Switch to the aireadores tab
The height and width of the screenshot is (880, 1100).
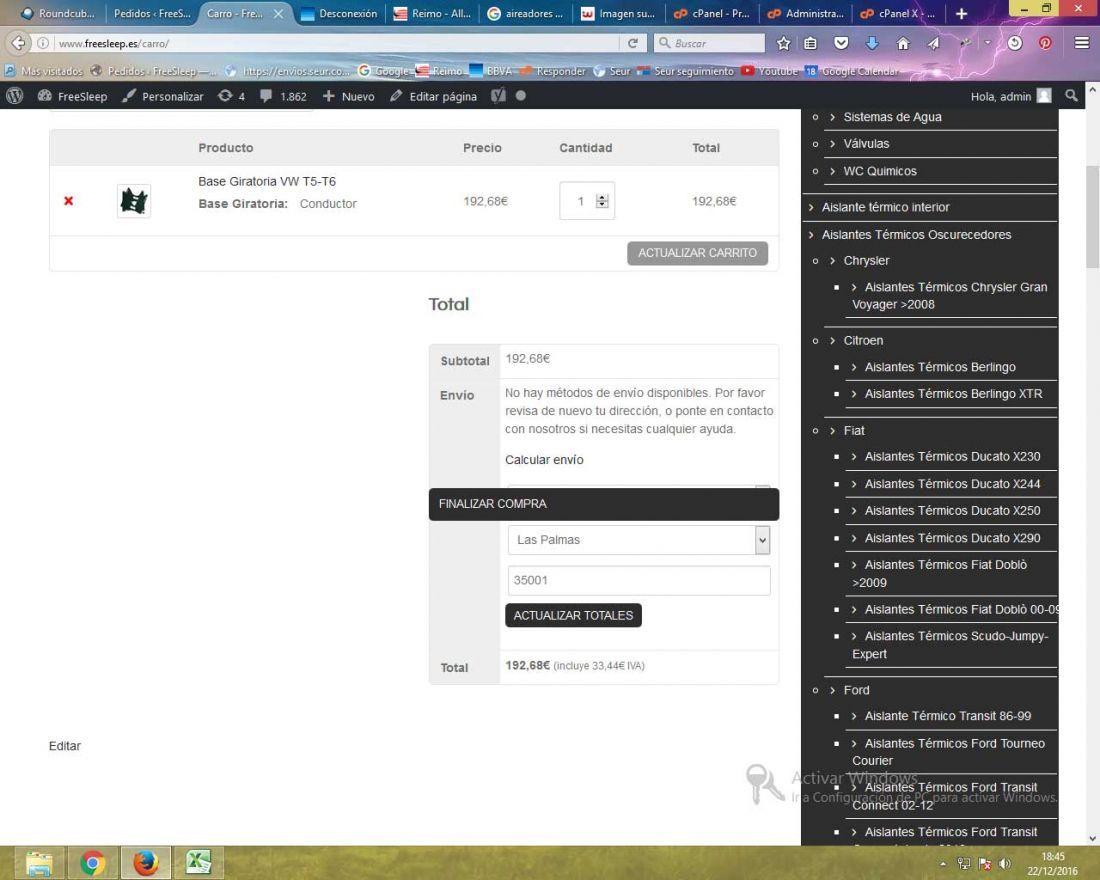[x=525, y=13]
